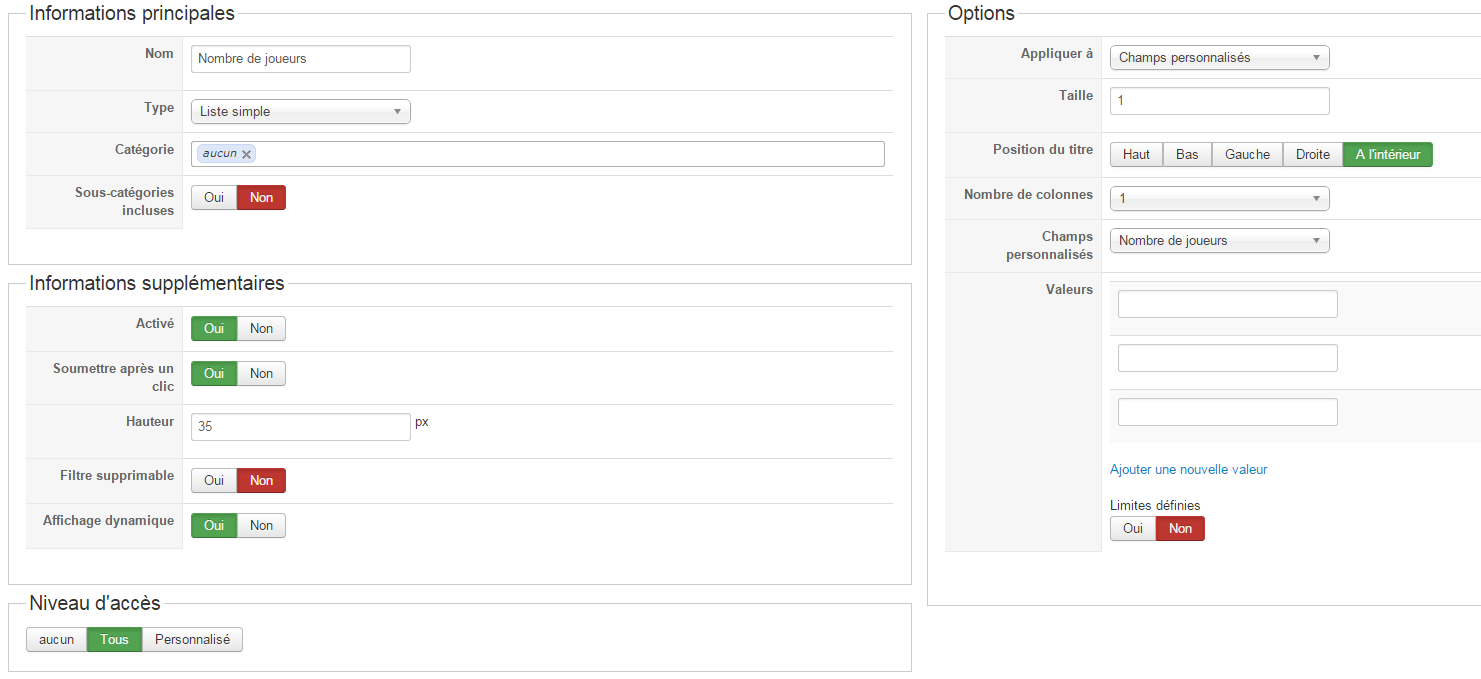Set 'Sous-catégories incluses' to Oui
The height and width of the screenshot is (679, 1481).
214,198
